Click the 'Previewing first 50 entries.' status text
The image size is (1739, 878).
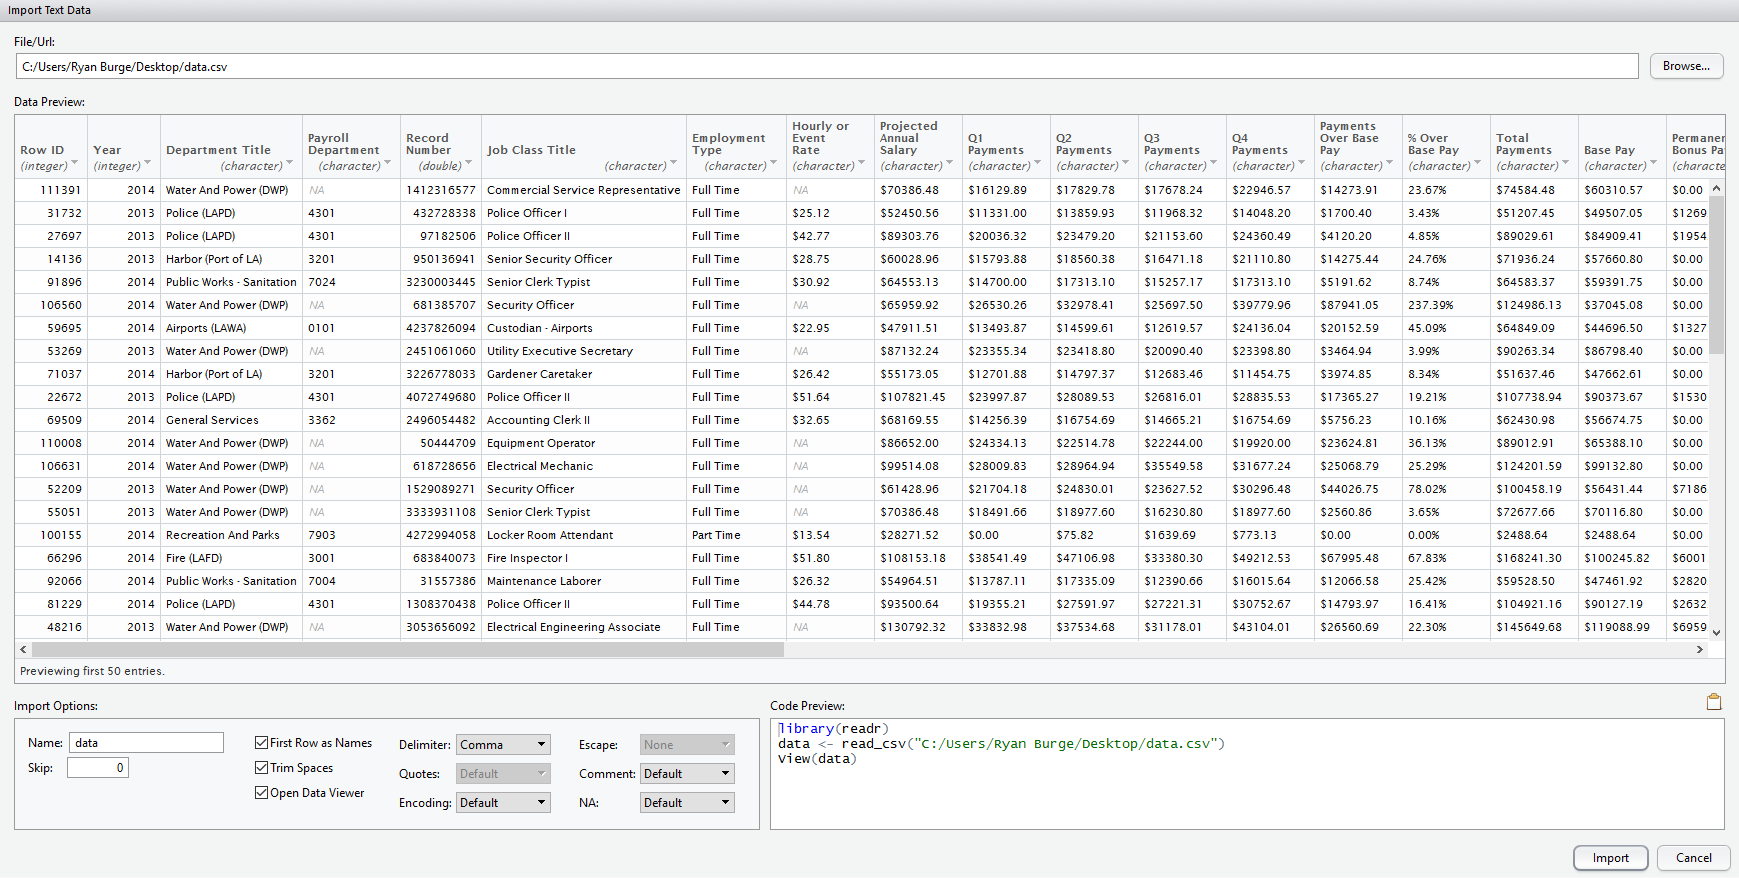[x=92, y=671]
